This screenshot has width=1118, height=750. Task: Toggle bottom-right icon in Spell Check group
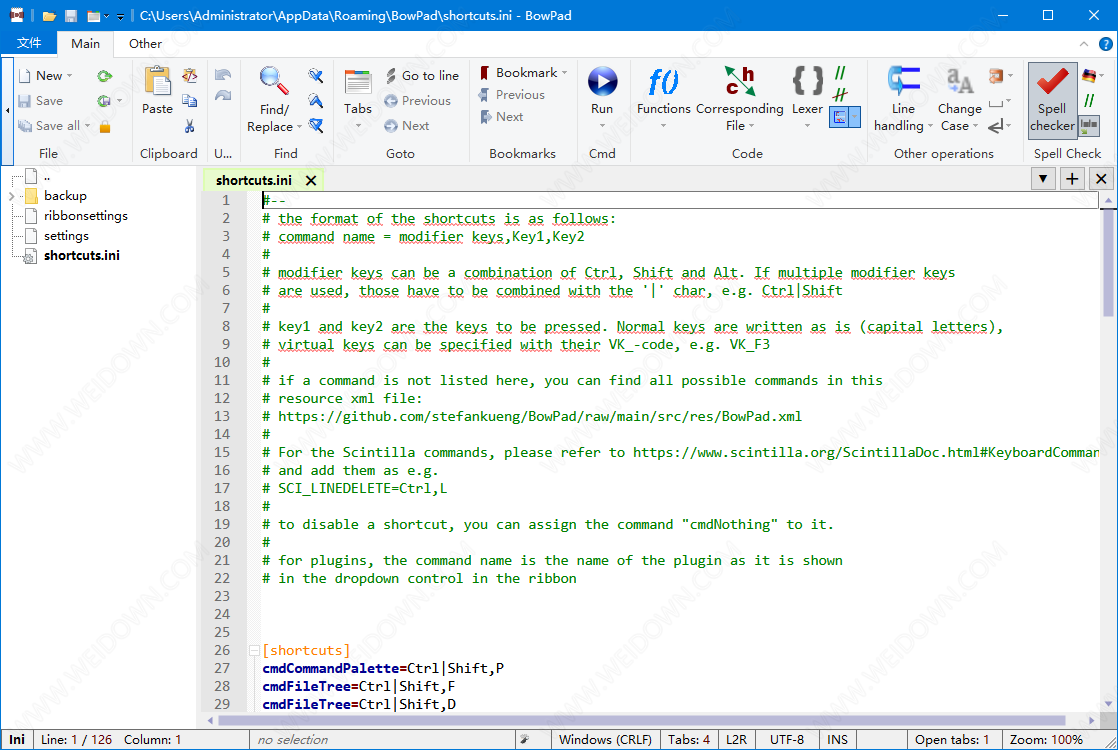coord(1089,126)
